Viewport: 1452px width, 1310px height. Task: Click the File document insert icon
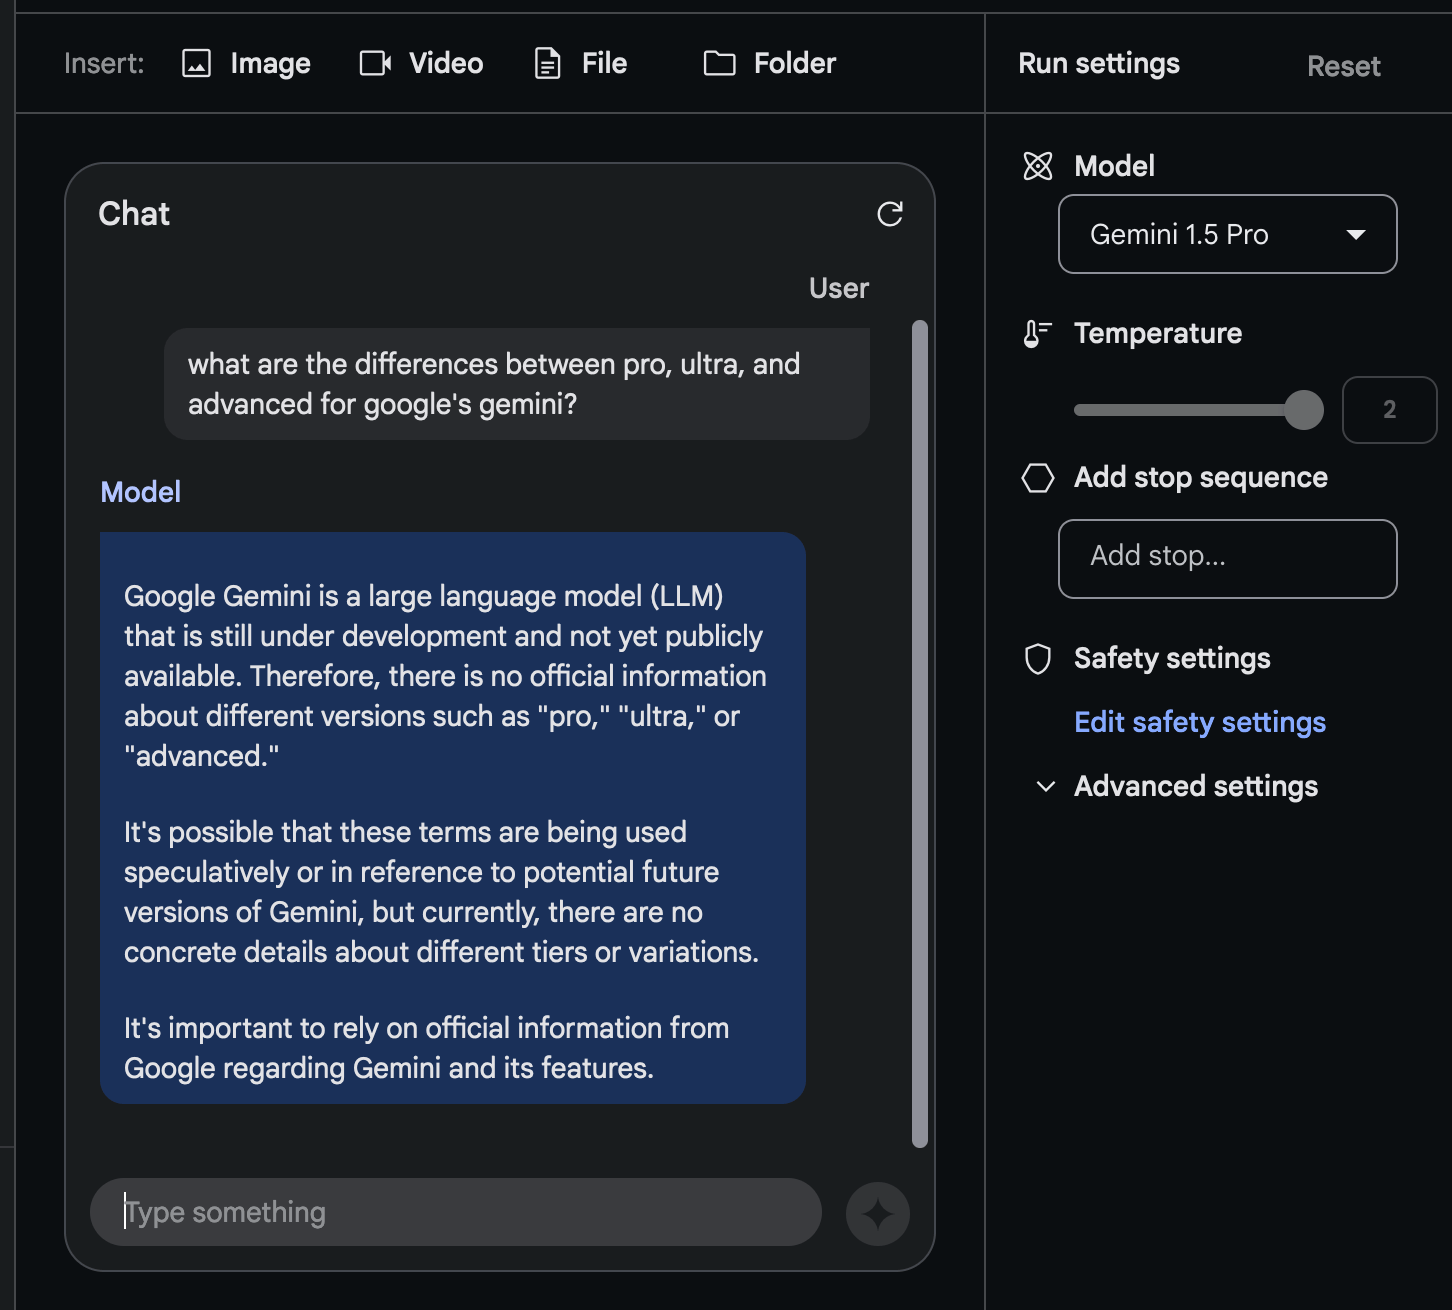pyautogui.click(x=547, y=64)
